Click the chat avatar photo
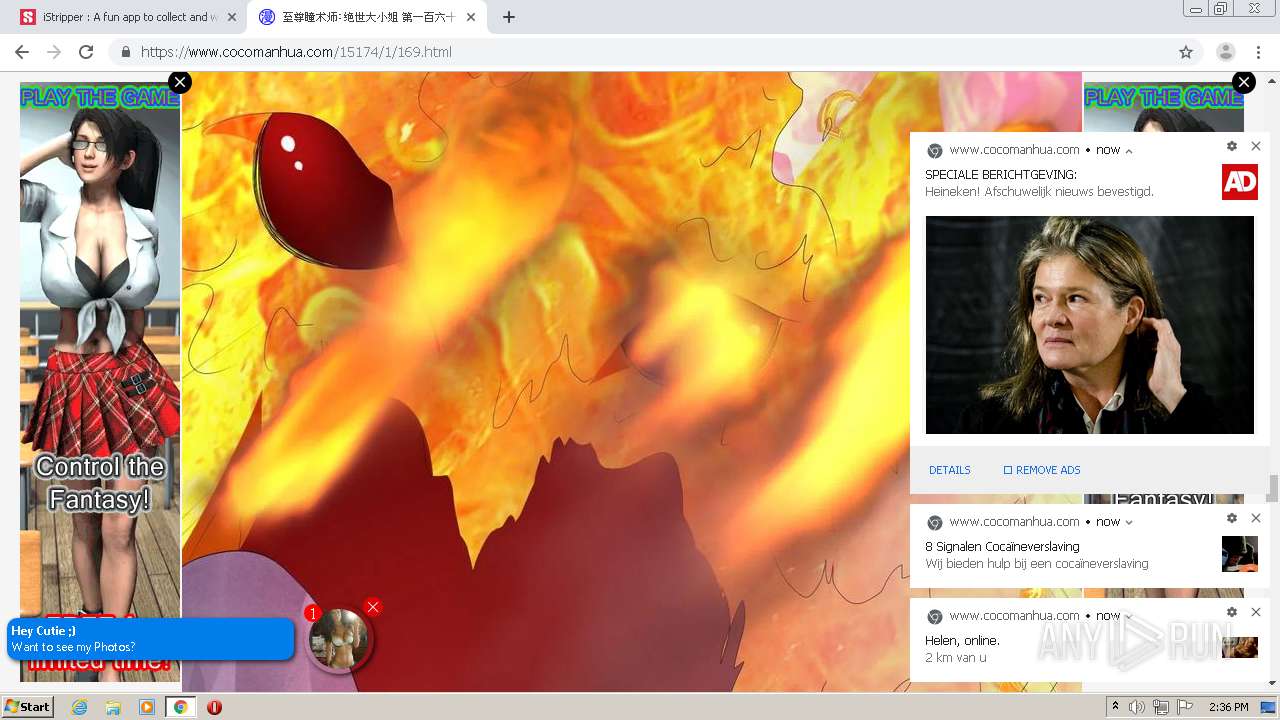 tap(339, 640)
